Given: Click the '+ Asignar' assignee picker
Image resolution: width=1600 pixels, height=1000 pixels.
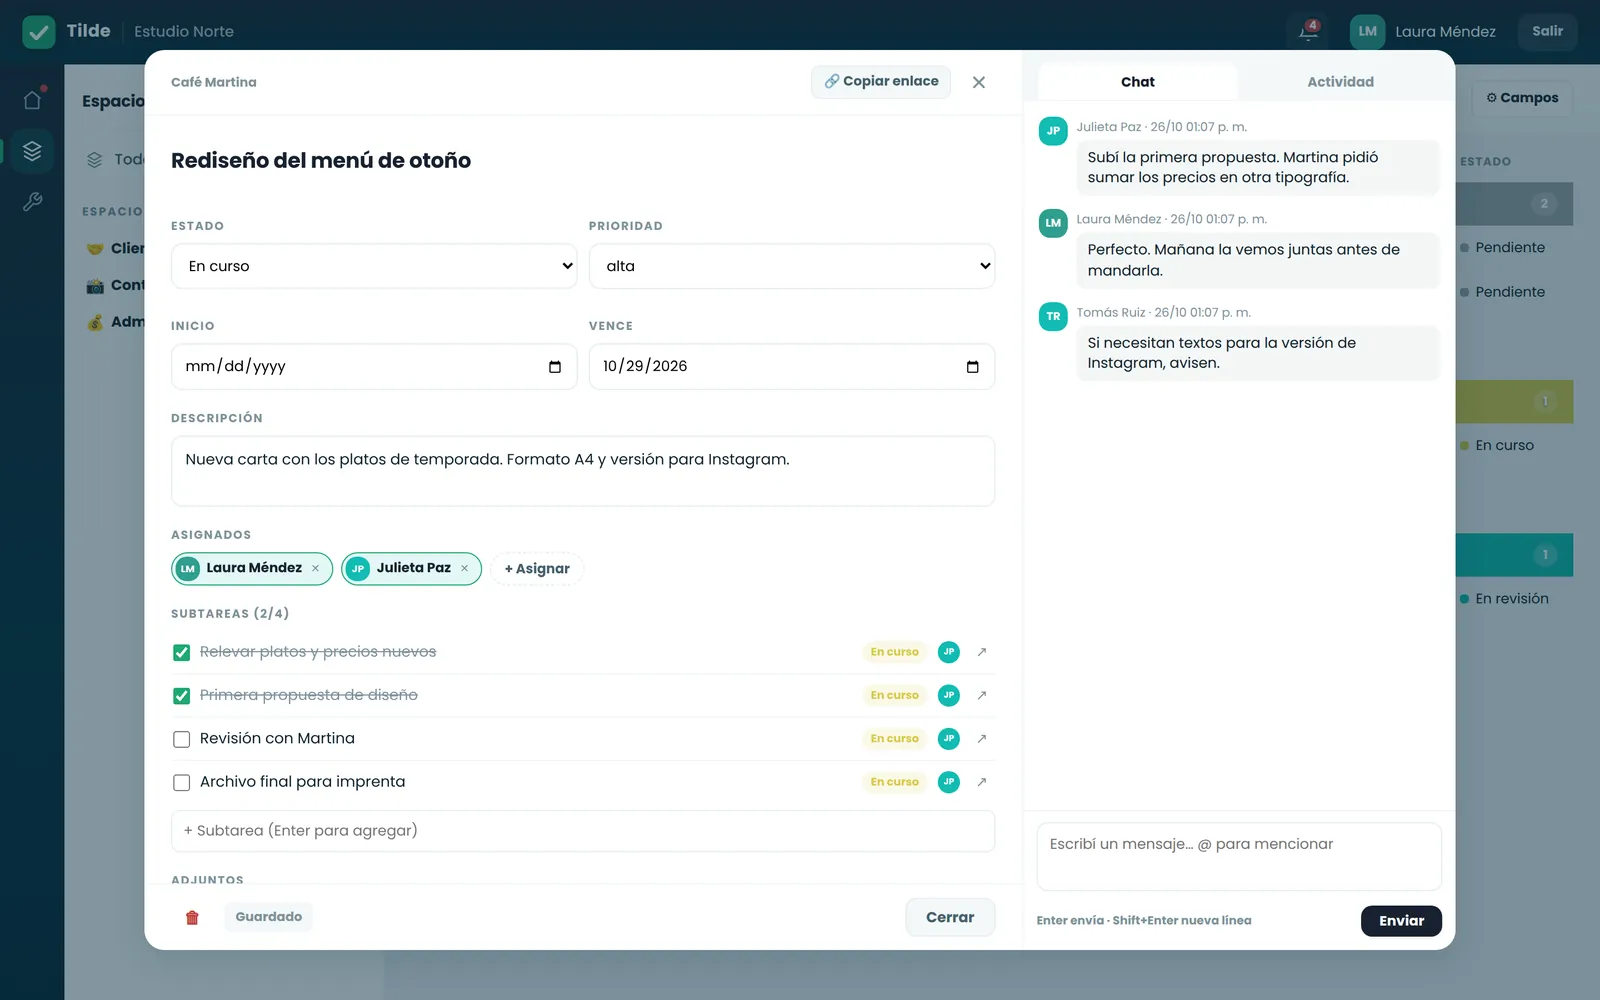Looking at the screenshot, I should (x=537, y=569).
